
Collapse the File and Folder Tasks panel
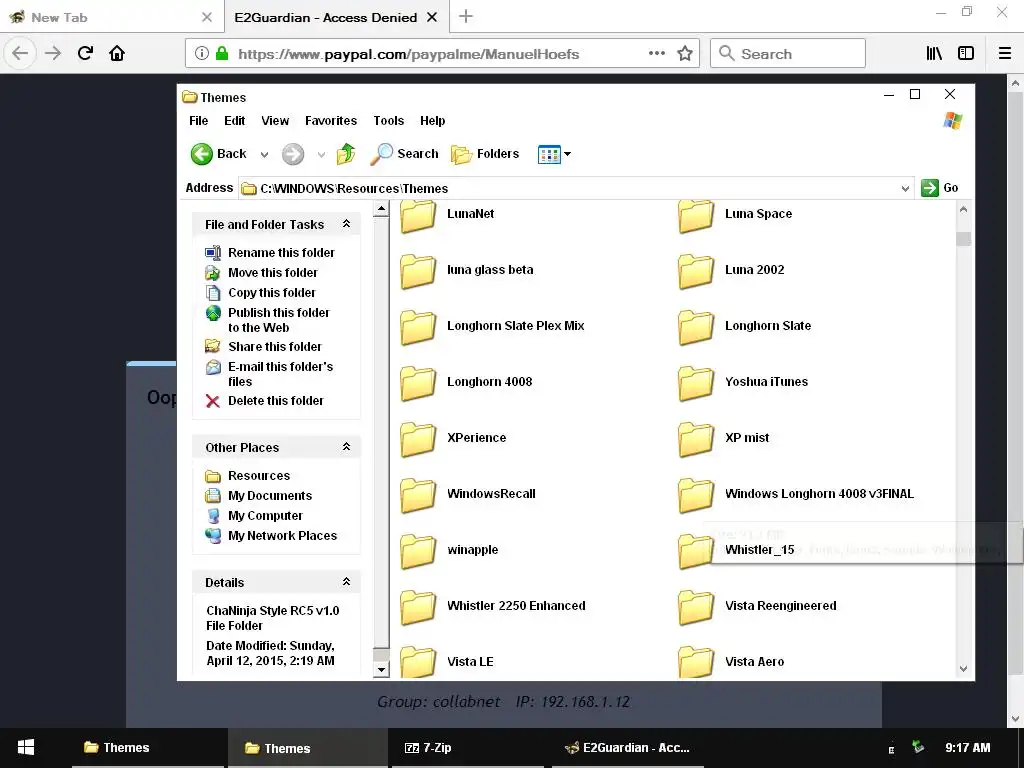point(346,224)
